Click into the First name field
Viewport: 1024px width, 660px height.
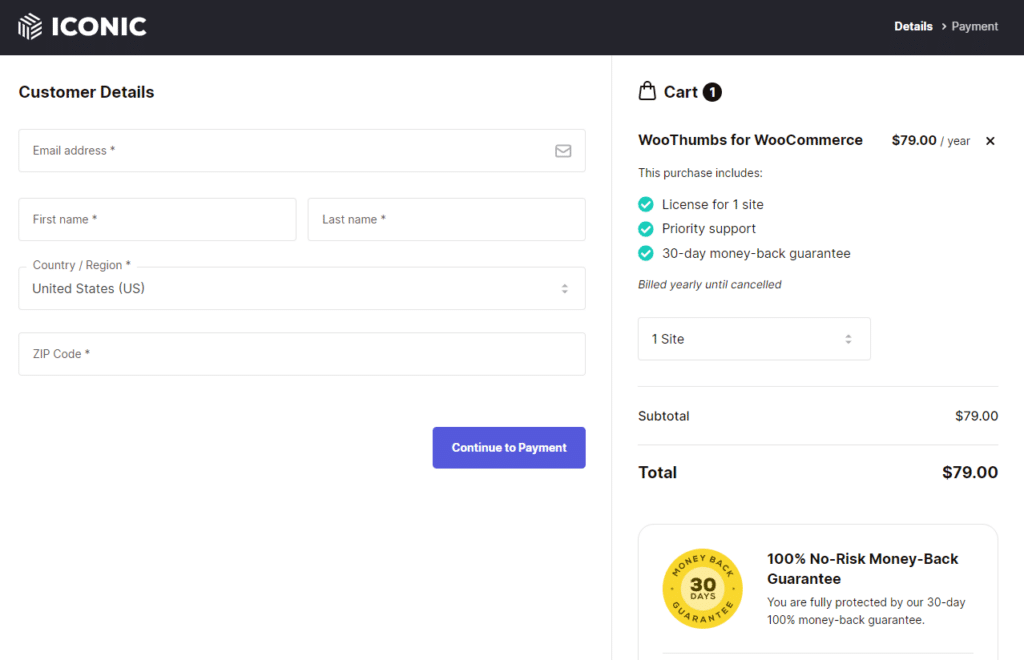coord(157,219)
